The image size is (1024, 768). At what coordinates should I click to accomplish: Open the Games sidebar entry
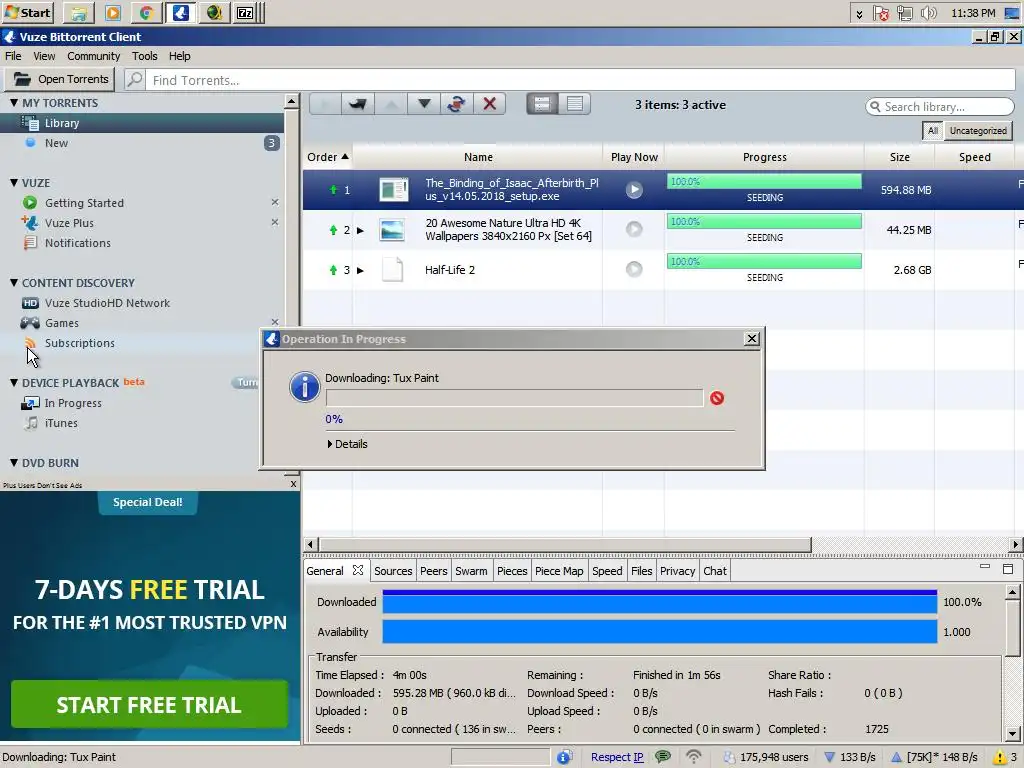[x=61, y=323]
